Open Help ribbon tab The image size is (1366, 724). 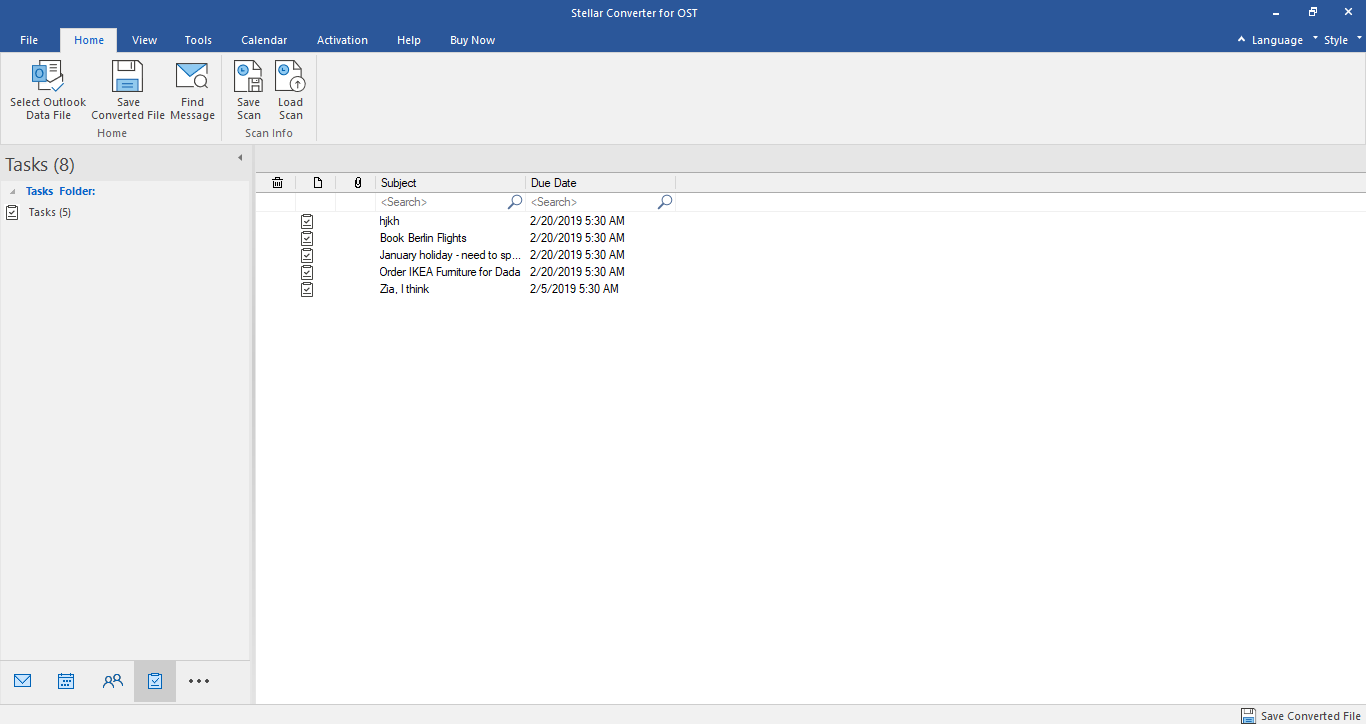[409, 40]
